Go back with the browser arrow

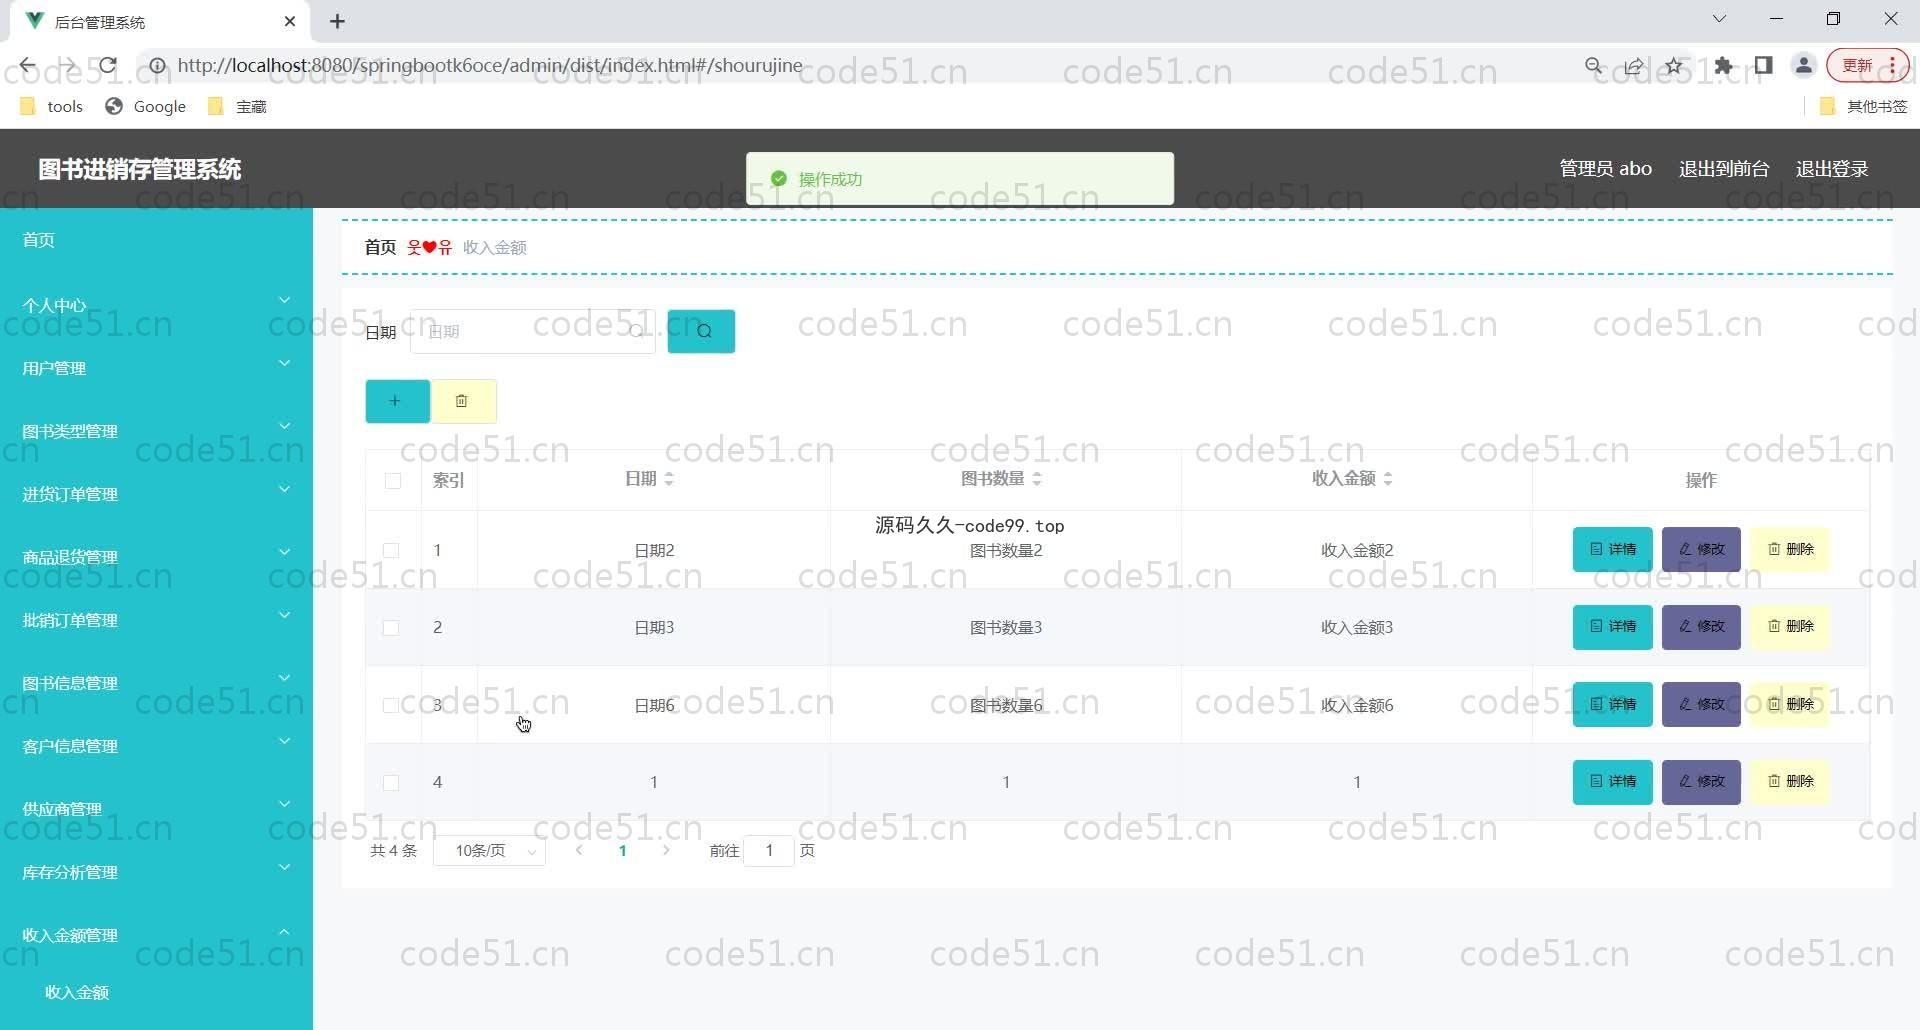click(27, 66)
